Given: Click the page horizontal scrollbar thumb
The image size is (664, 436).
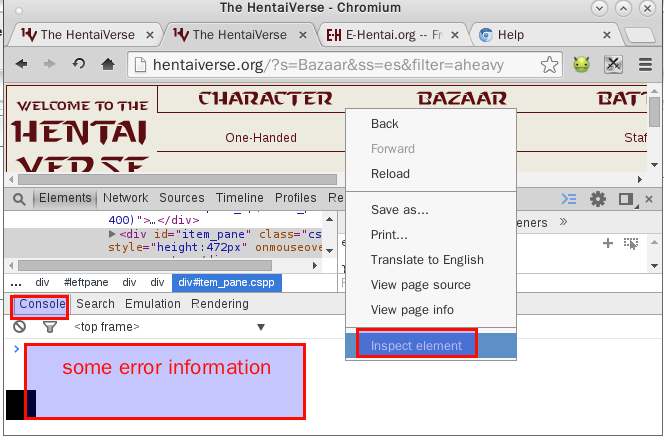Looking at the screenshot, I should 177,179.
